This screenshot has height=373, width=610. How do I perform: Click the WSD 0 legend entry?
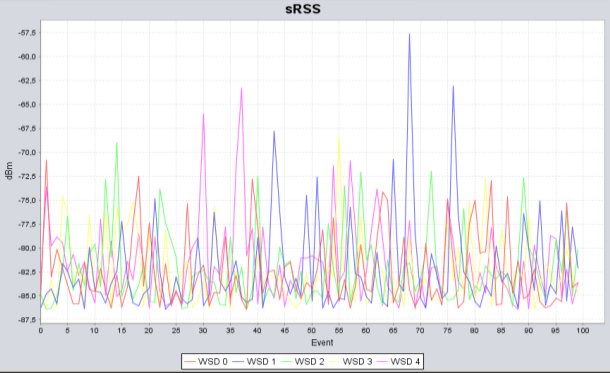pos(206,362)
